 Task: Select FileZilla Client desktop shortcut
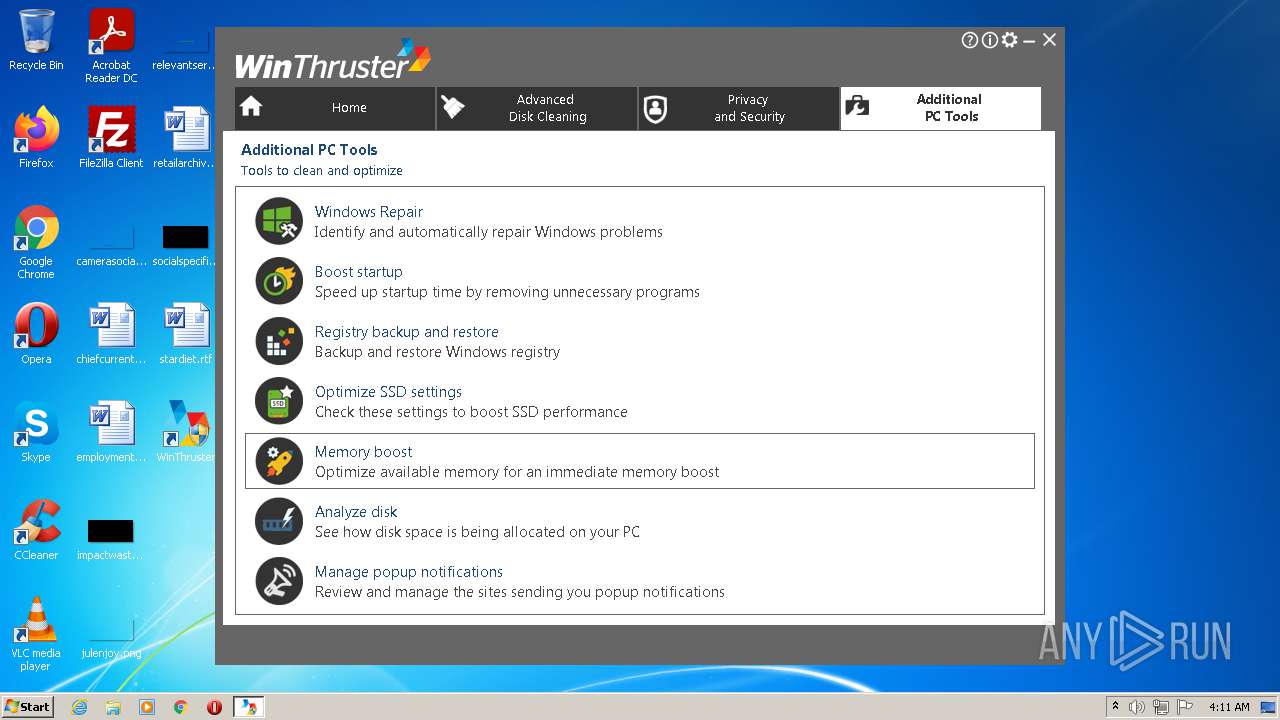111,138
